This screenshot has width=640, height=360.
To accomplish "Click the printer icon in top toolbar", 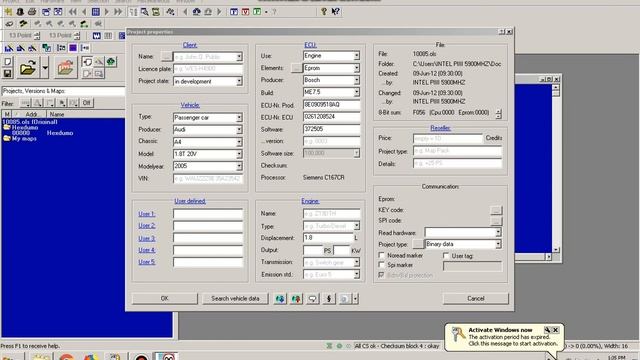I will 32,12.
